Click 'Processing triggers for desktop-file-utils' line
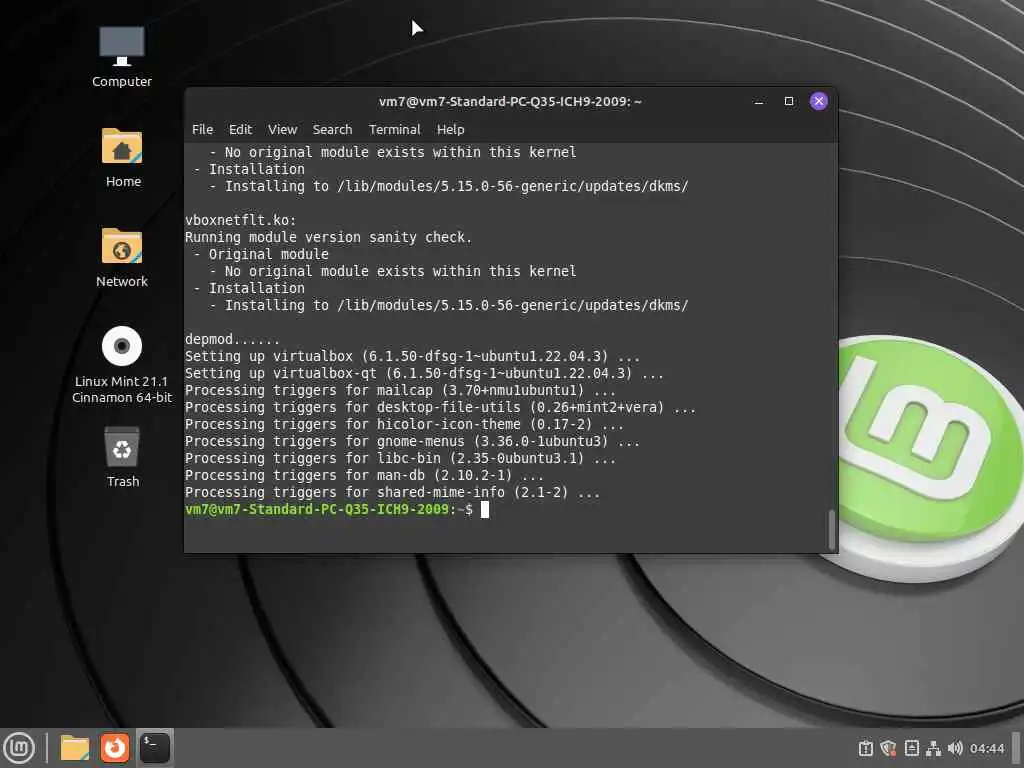The image size is (1024, 768). pos(440,407)
